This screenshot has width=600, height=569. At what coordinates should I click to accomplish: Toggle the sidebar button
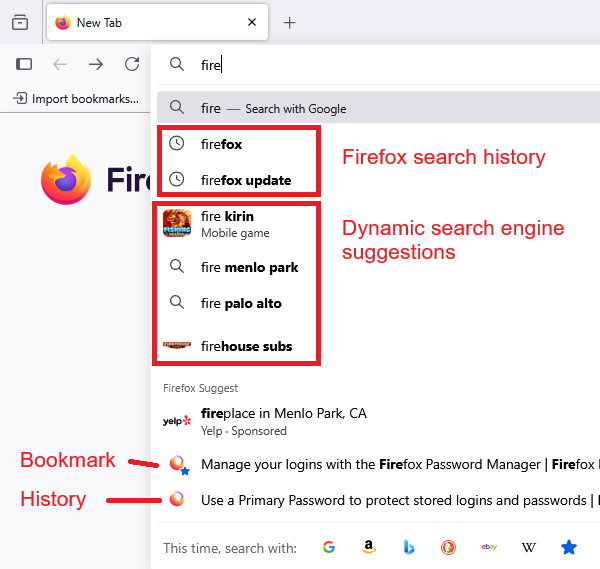point(24,64)
